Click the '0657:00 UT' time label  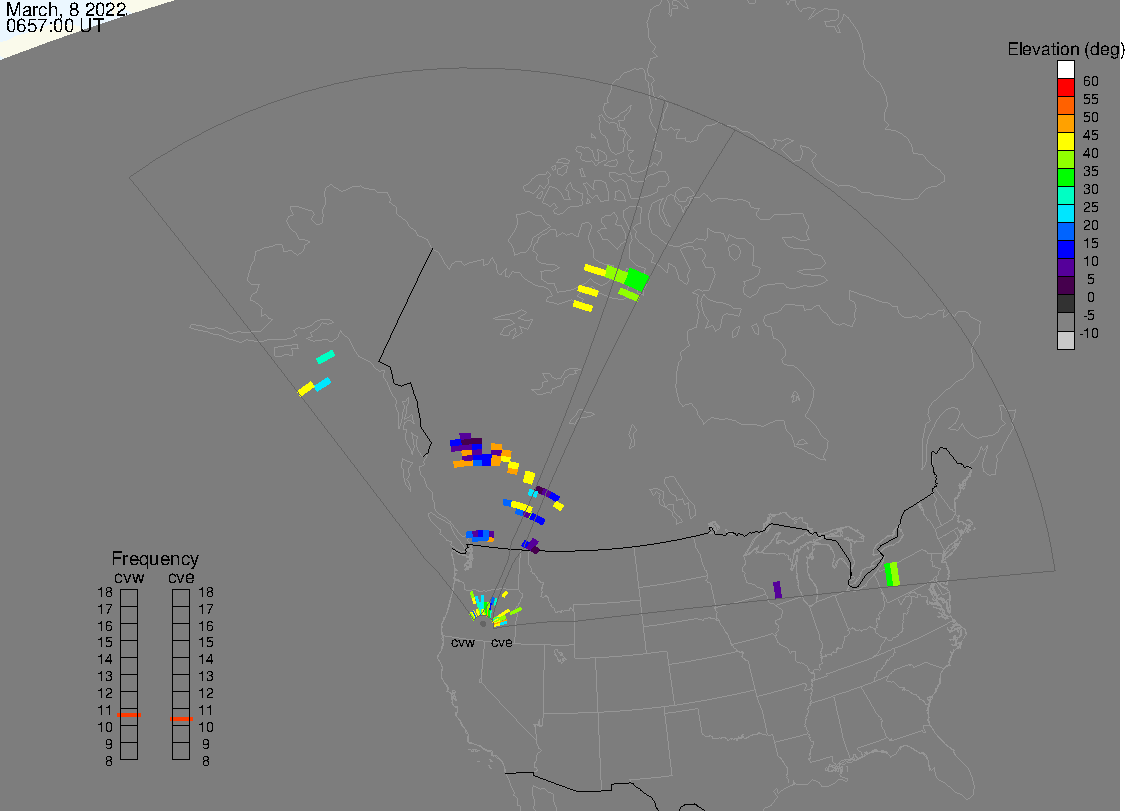55,26
